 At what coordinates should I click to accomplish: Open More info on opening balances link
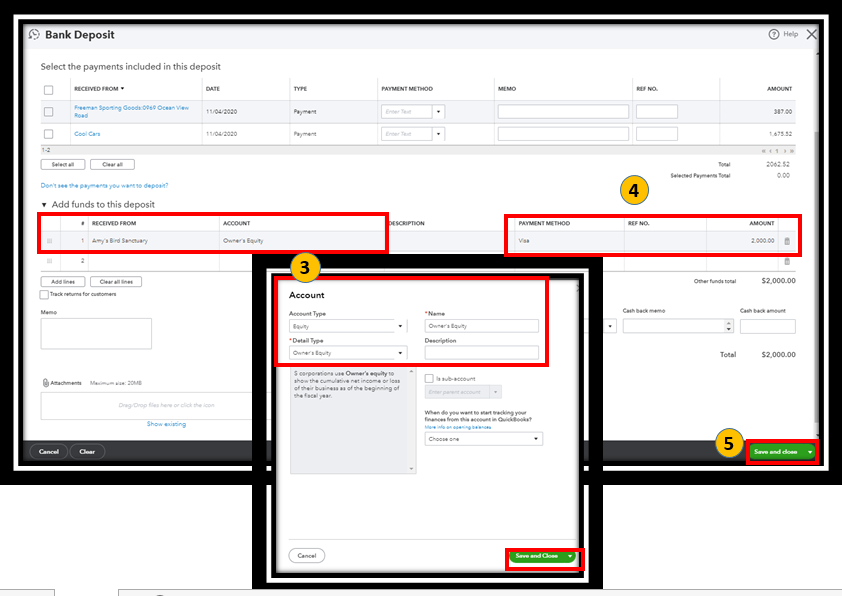[458, 427]
